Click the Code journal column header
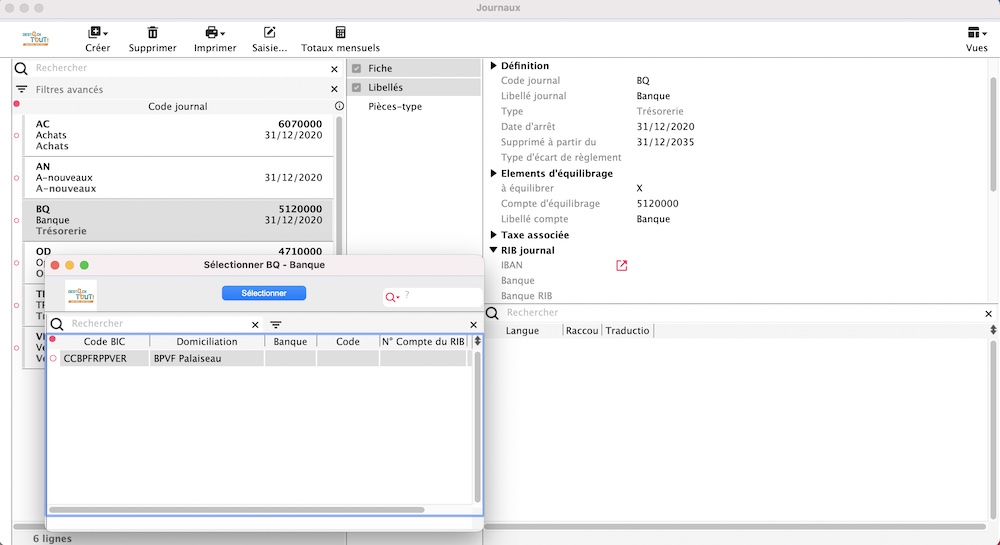Viewport: 1000px width, 545px height. (x=178, y=106)
